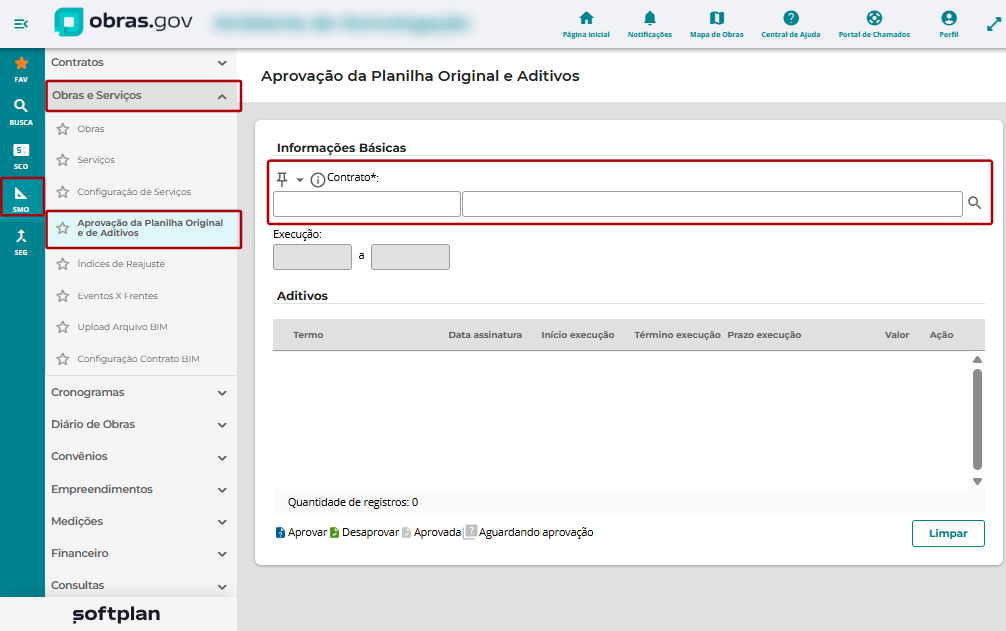1006x631 pixels.
Task: Favorite Aprovação da Planilha Original star
Action: click(62, 228)
